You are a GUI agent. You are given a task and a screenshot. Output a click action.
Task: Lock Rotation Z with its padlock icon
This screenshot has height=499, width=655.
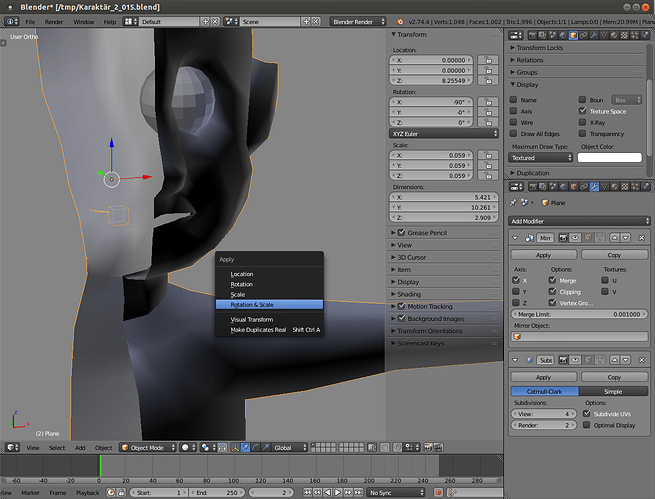coord(487,122)
